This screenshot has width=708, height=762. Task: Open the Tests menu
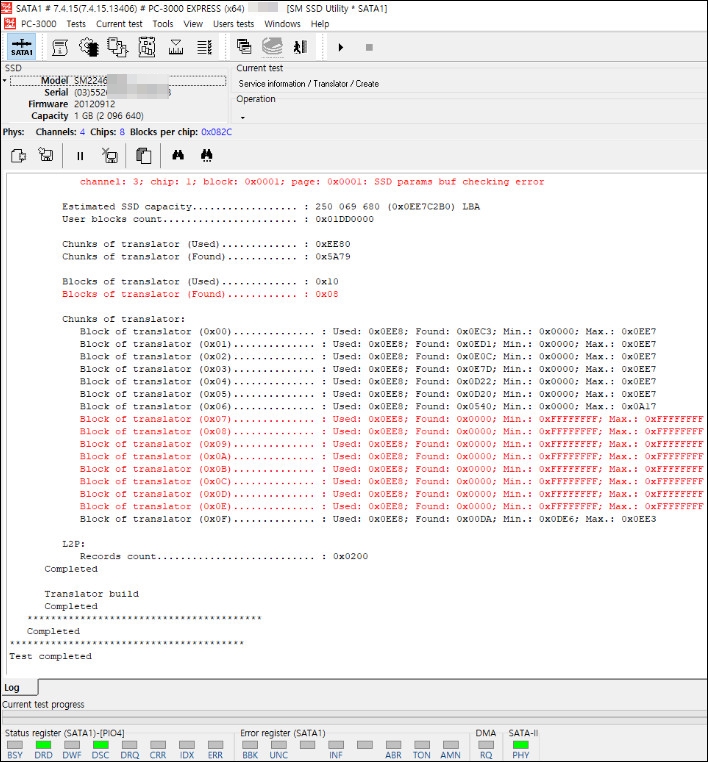[76, 24]
